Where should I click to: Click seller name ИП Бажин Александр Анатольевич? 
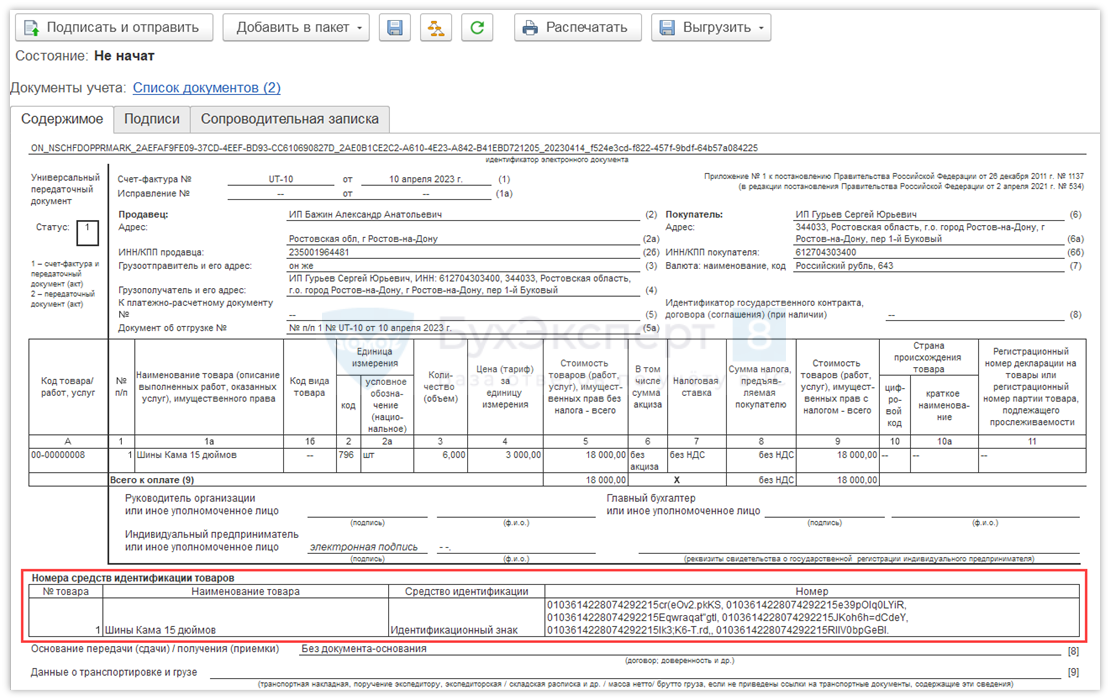[365, 214]
